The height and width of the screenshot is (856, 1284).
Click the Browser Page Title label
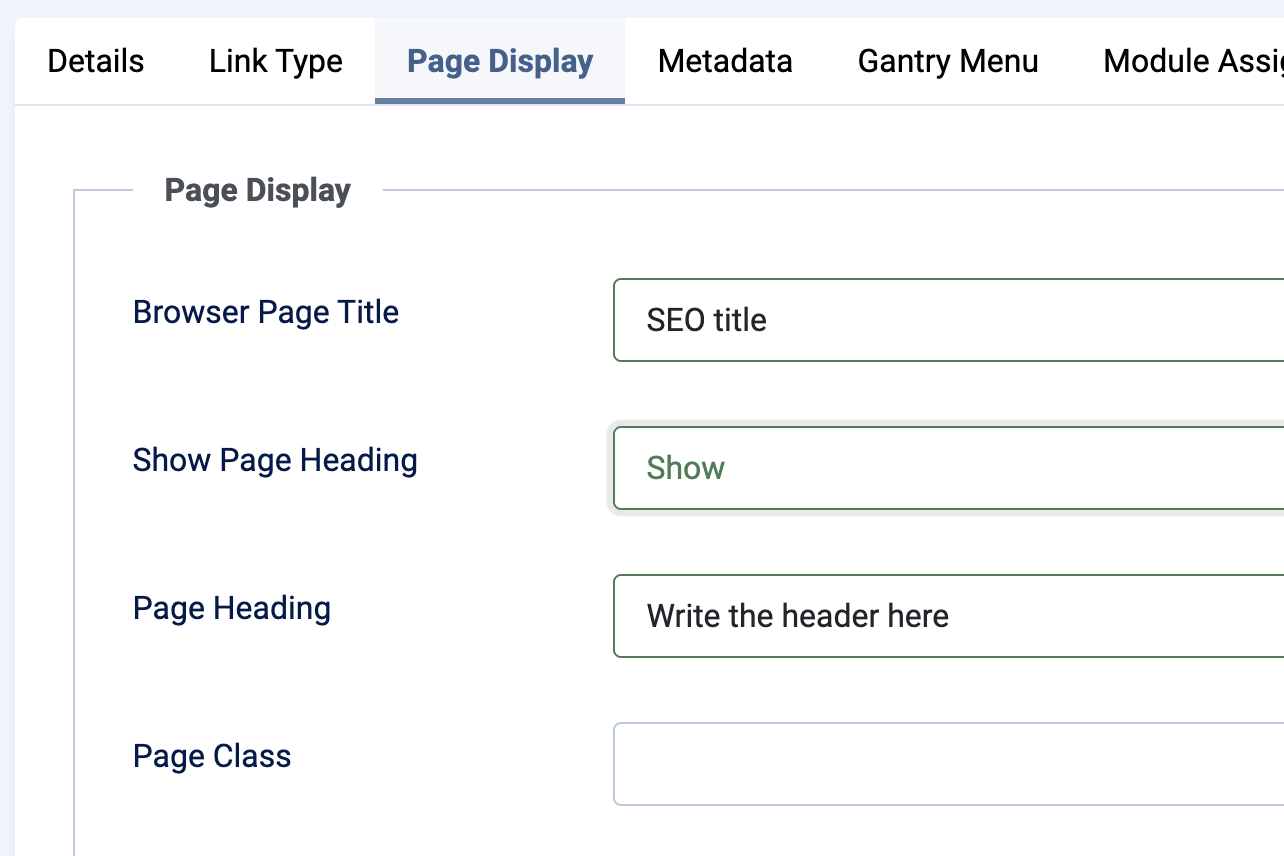(266, 312)
